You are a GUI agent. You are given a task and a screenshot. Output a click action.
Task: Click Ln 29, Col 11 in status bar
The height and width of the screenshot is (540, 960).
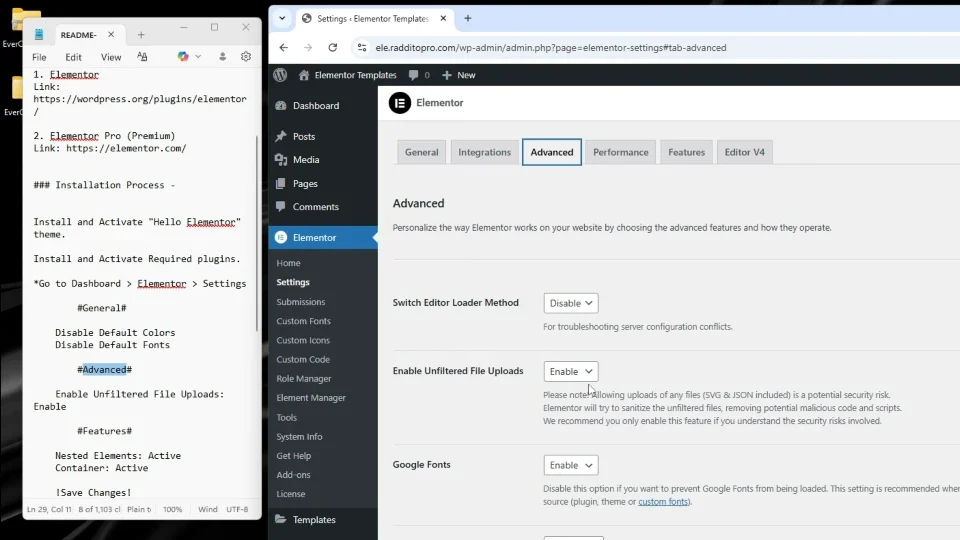49,509
